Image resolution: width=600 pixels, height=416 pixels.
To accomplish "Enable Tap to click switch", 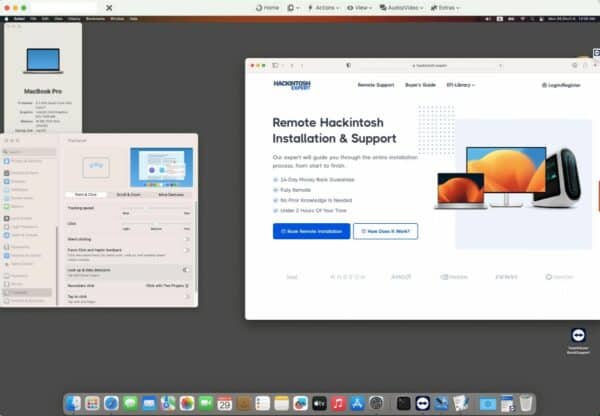I will (186, 297).
